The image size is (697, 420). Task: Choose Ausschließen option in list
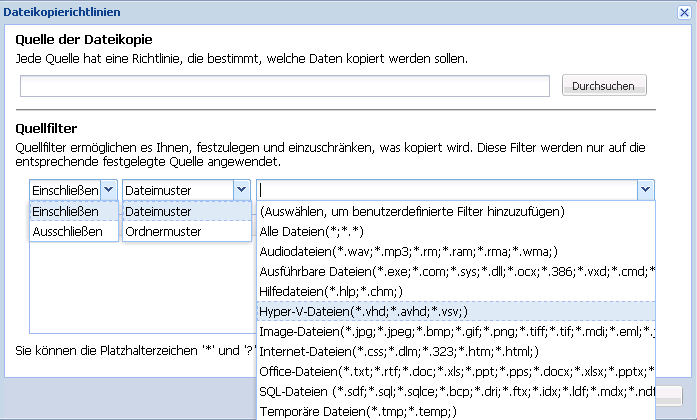[x=66, y=231]
